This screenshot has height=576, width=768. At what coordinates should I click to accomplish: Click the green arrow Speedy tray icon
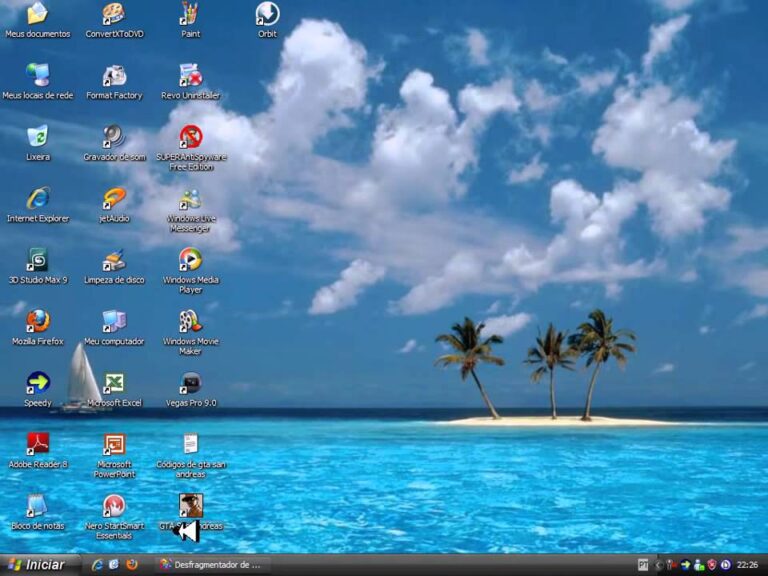685,565
